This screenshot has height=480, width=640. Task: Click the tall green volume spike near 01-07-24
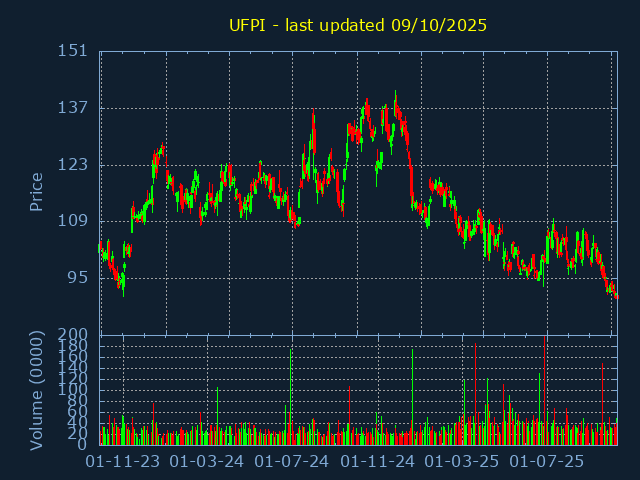[x=291, y=396]
